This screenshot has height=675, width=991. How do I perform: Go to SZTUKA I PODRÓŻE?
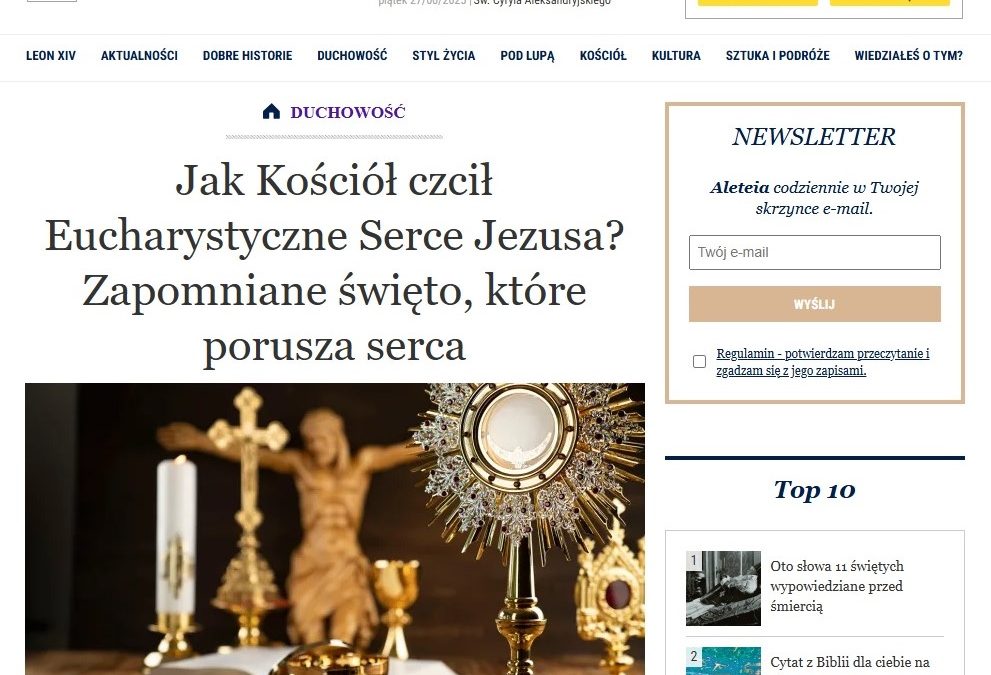[x=777, y=56]
